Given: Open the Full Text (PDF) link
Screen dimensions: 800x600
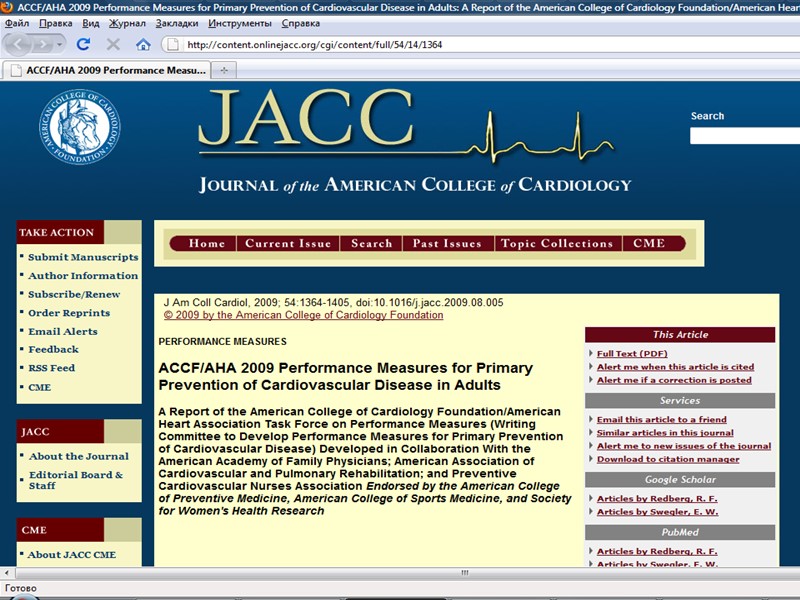Looking at the screenshot, I should click(x=632, y=354).
